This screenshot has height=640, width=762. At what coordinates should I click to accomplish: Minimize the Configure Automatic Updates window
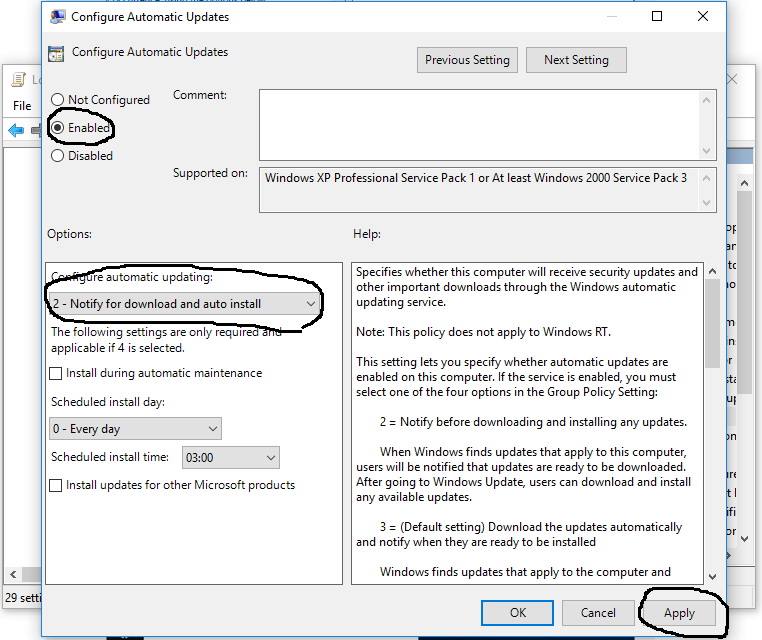tap(612, 17)
